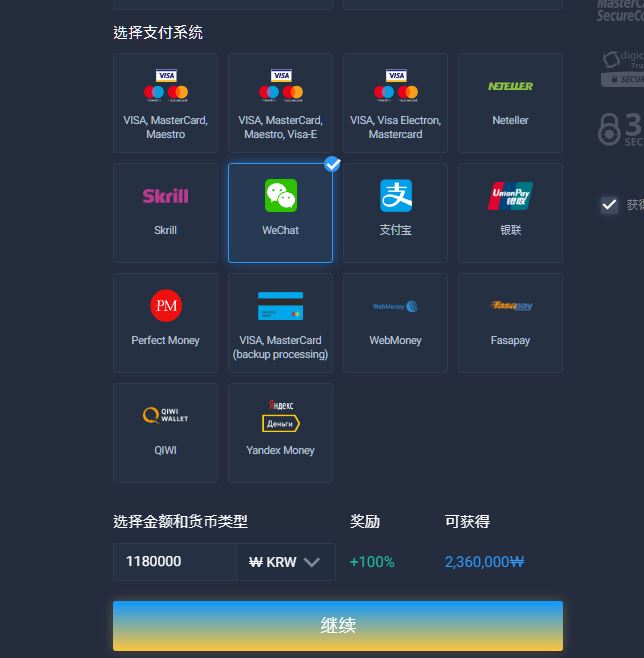Image resolution: width=644 pixels, height=658 pixels.
Task: Select QIWI wallet payment
Action: coord(165,433)
